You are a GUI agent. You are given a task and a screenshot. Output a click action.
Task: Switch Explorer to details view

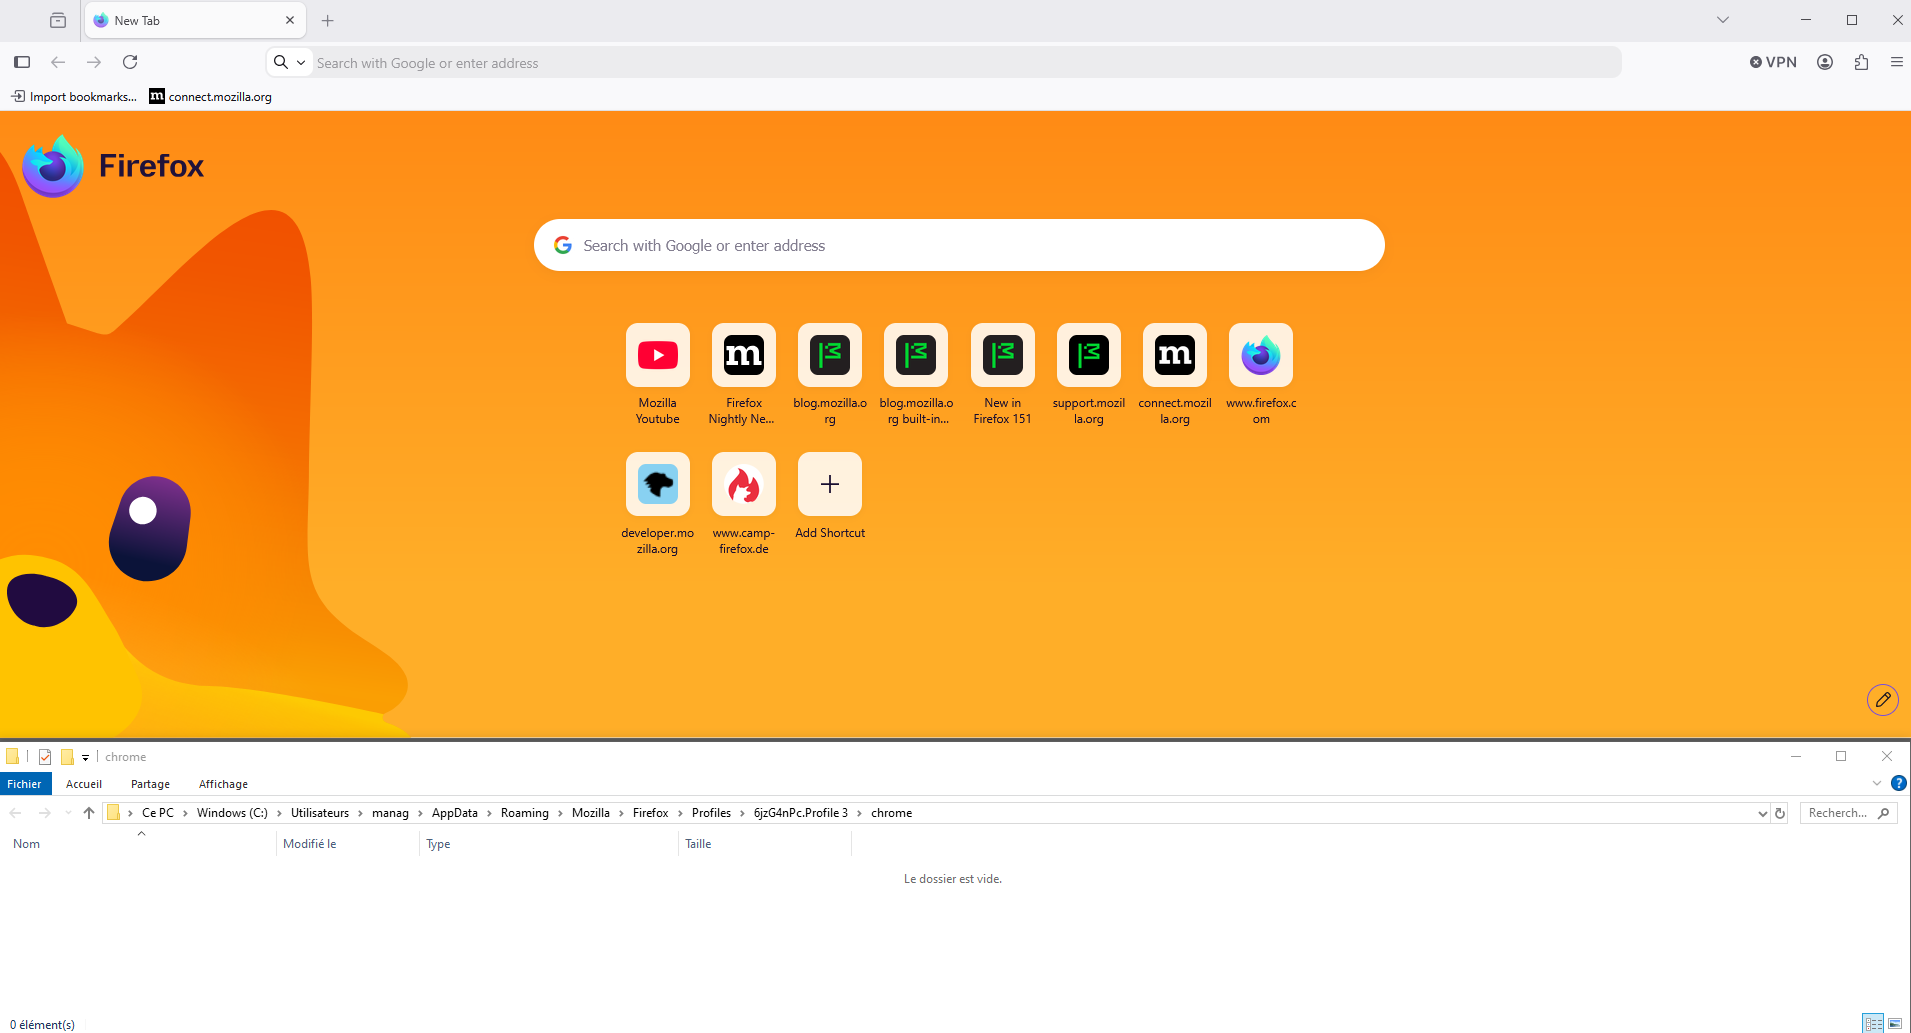tap(1873, 1023)
